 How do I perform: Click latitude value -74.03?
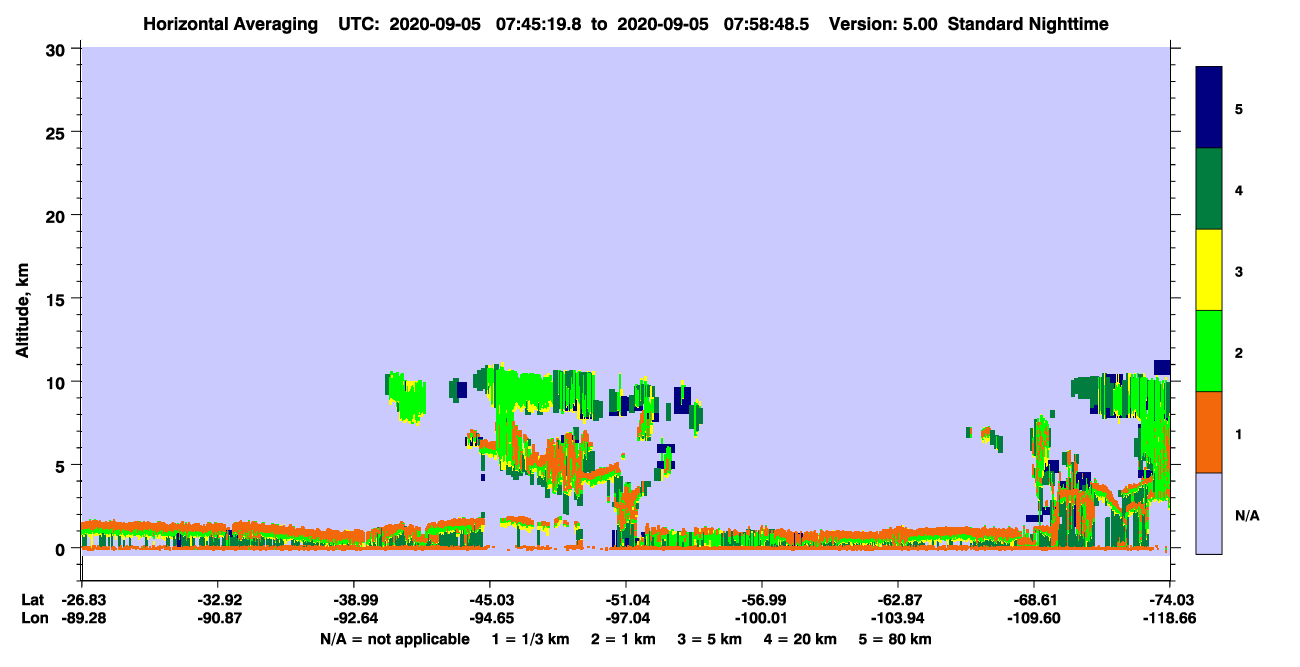[x=1170, y=600]
